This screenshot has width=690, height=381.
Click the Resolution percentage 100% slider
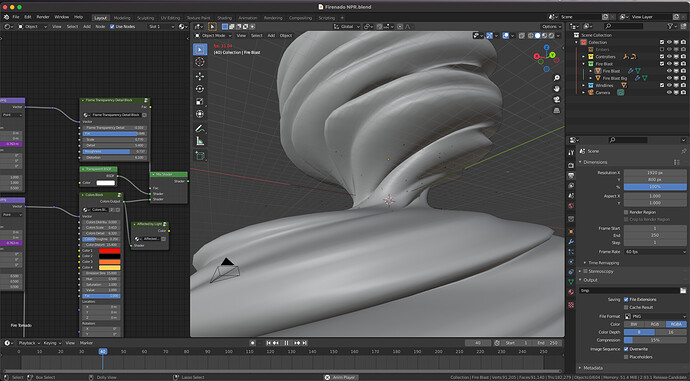click(x=655, y=187)
